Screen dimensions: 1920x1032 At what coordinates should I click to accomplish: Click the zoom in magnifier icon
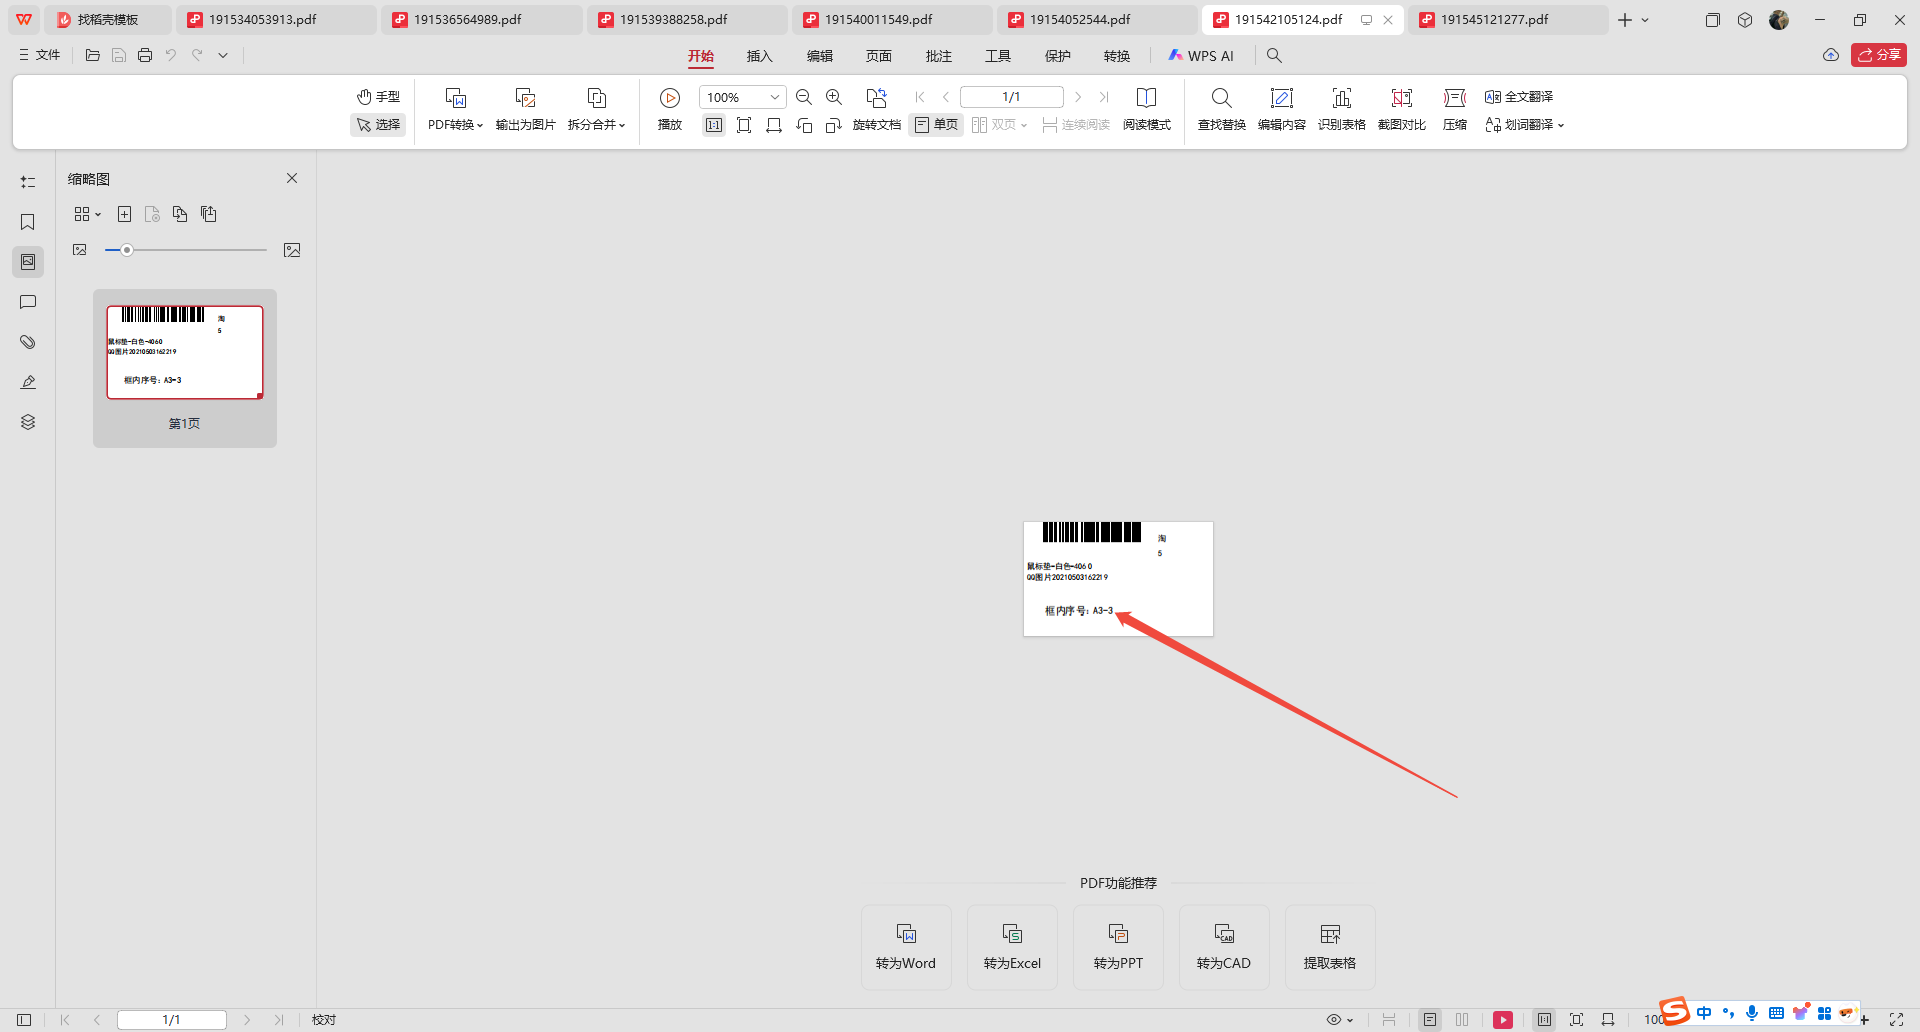834,97
